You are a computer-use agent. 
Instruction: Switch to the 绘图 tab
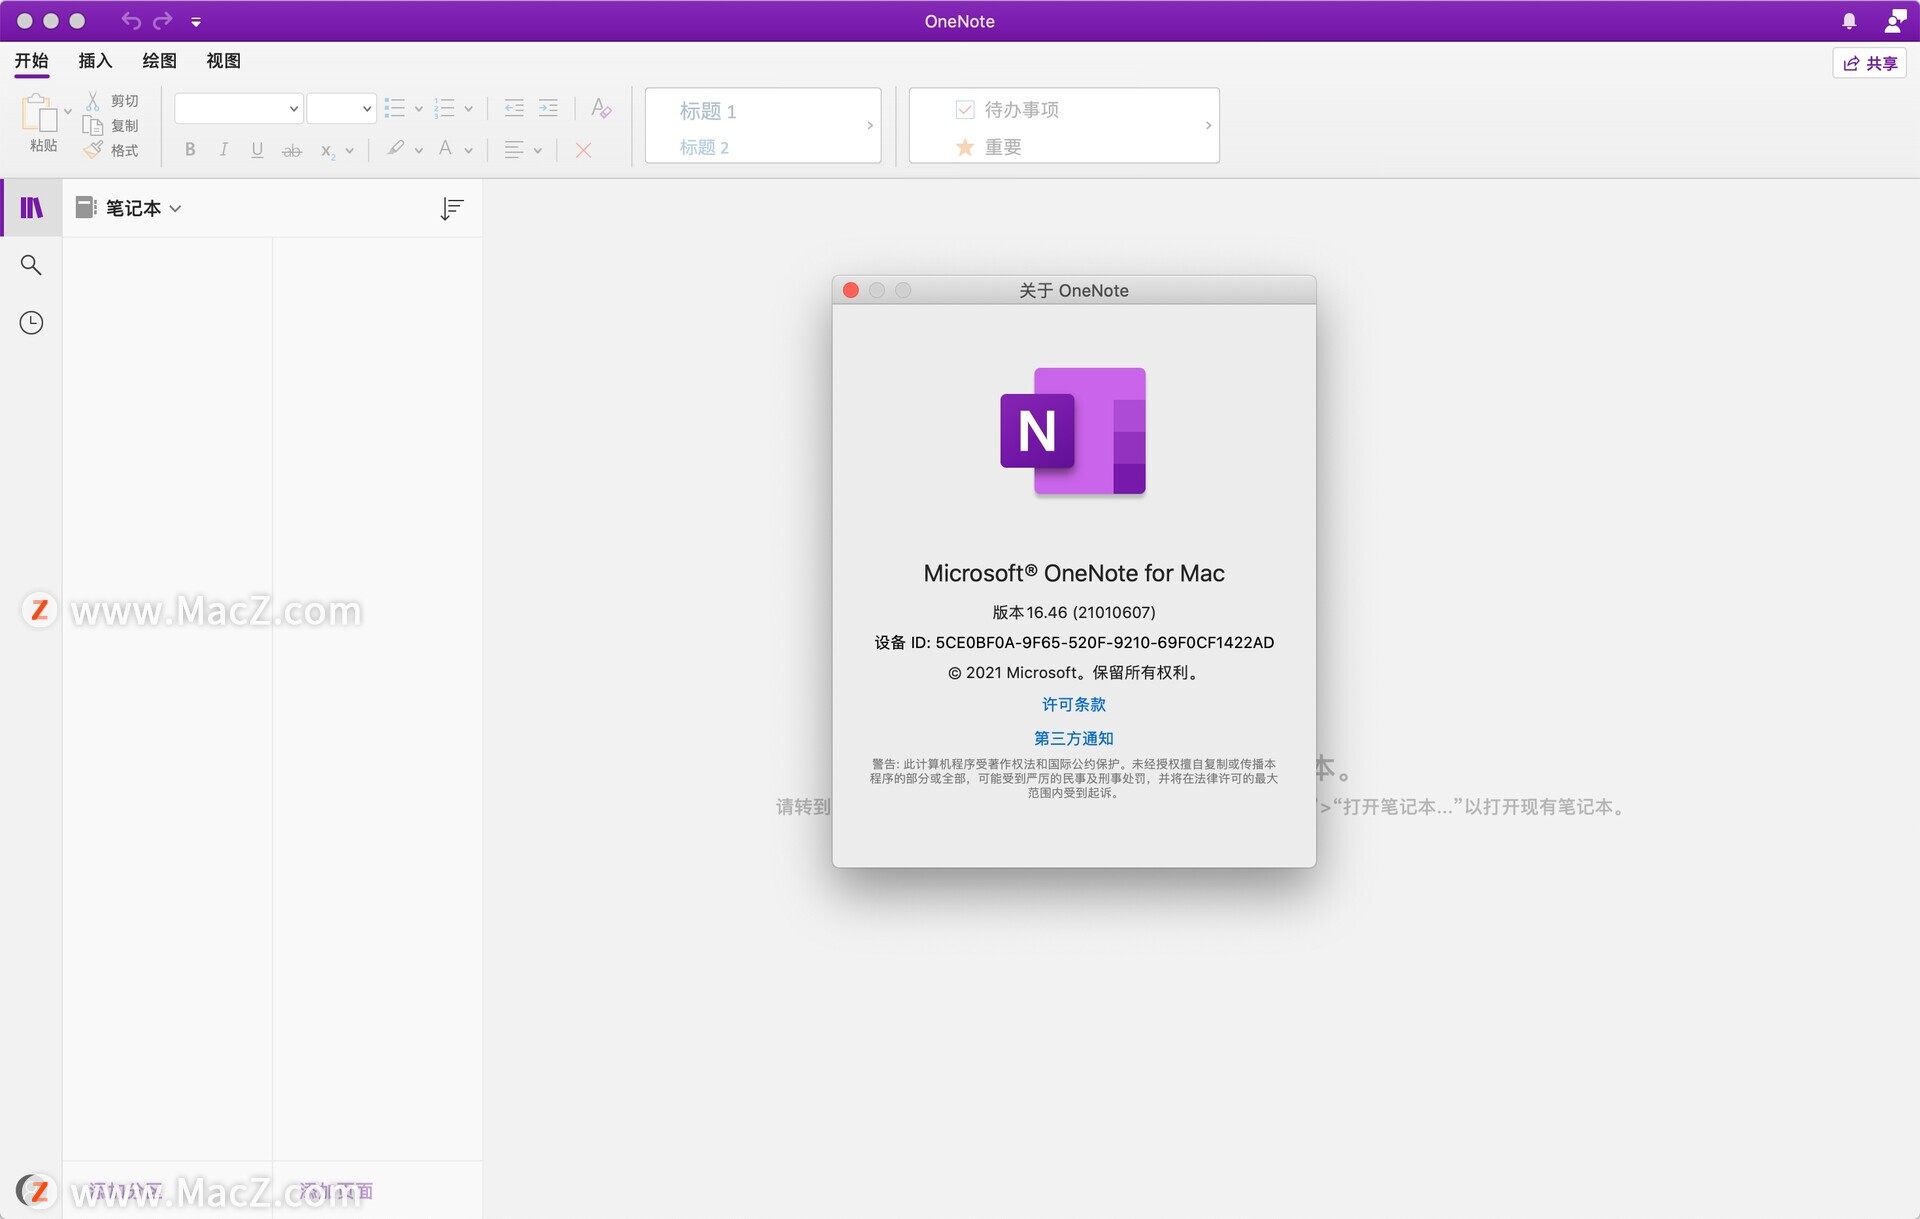tap(159, 61)
